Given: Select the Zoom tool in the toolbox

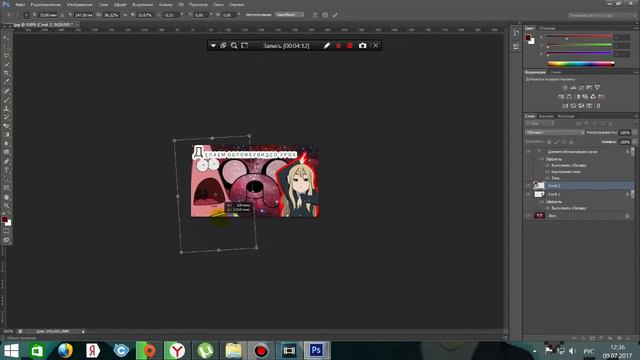Looking at the screenshot, I should point(6,206).
